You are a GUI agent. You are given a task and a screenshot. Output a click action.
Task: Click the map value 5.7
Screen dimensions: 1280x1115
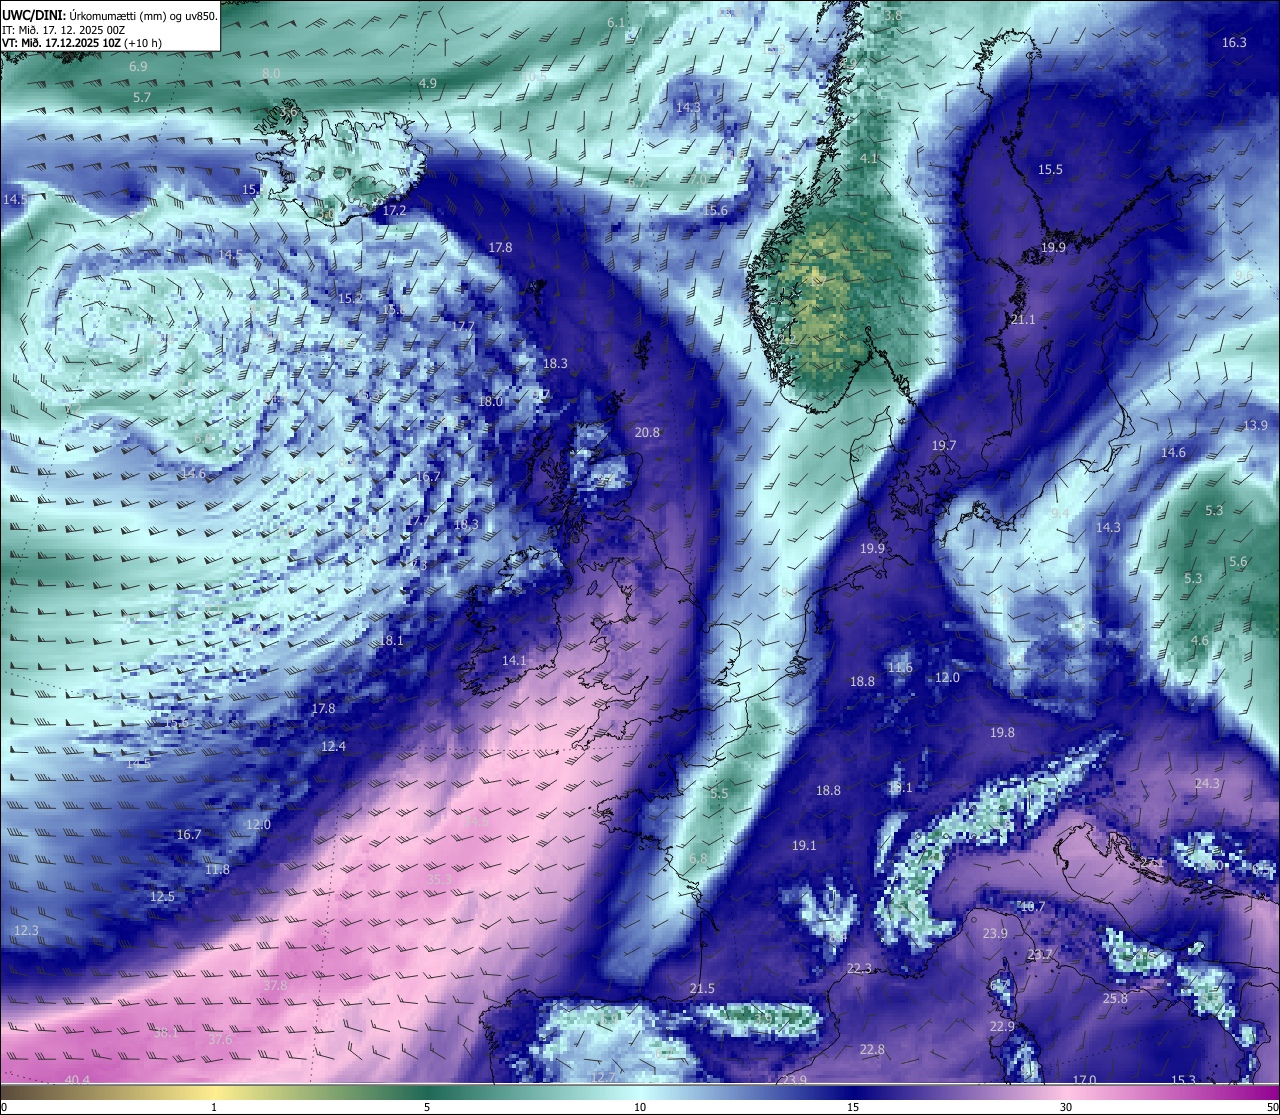142,98
